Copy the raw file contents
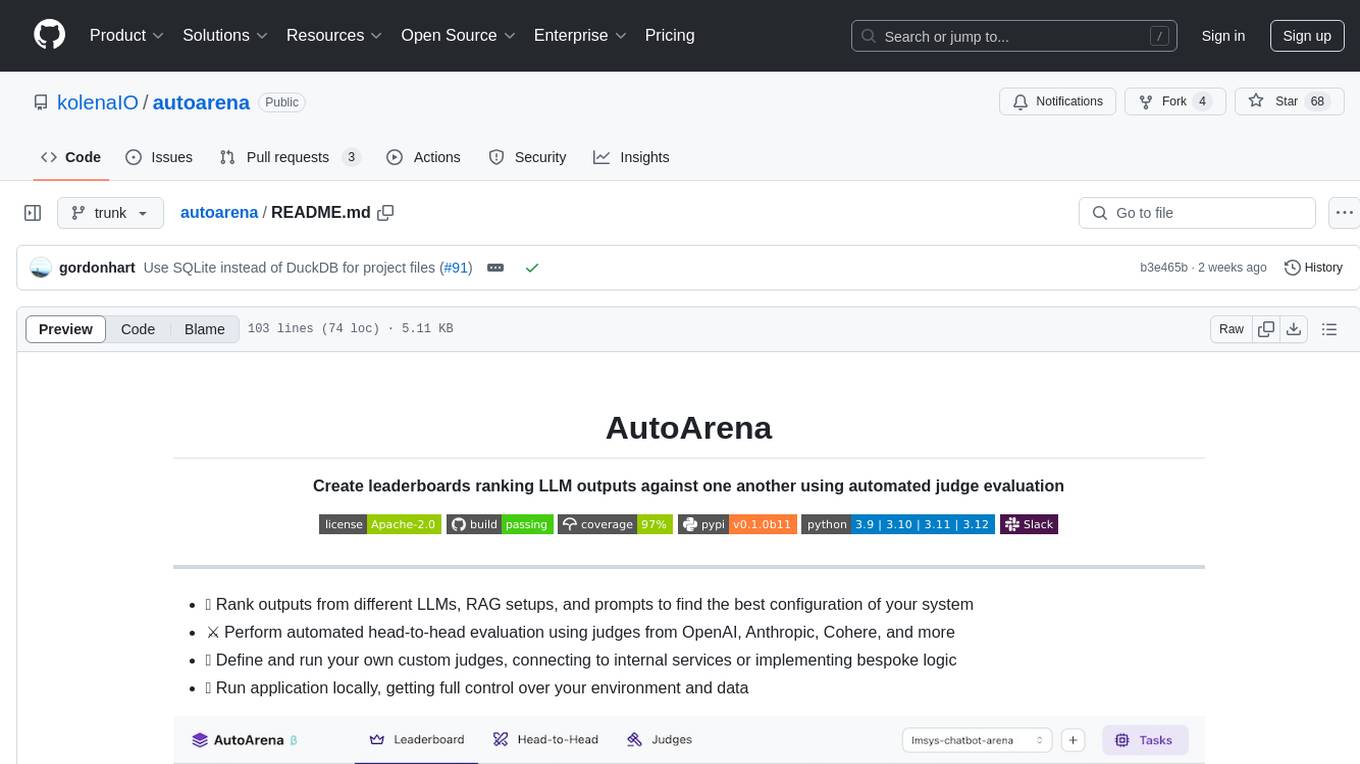Screen dimensions: 1360x764 (1266, 329)
